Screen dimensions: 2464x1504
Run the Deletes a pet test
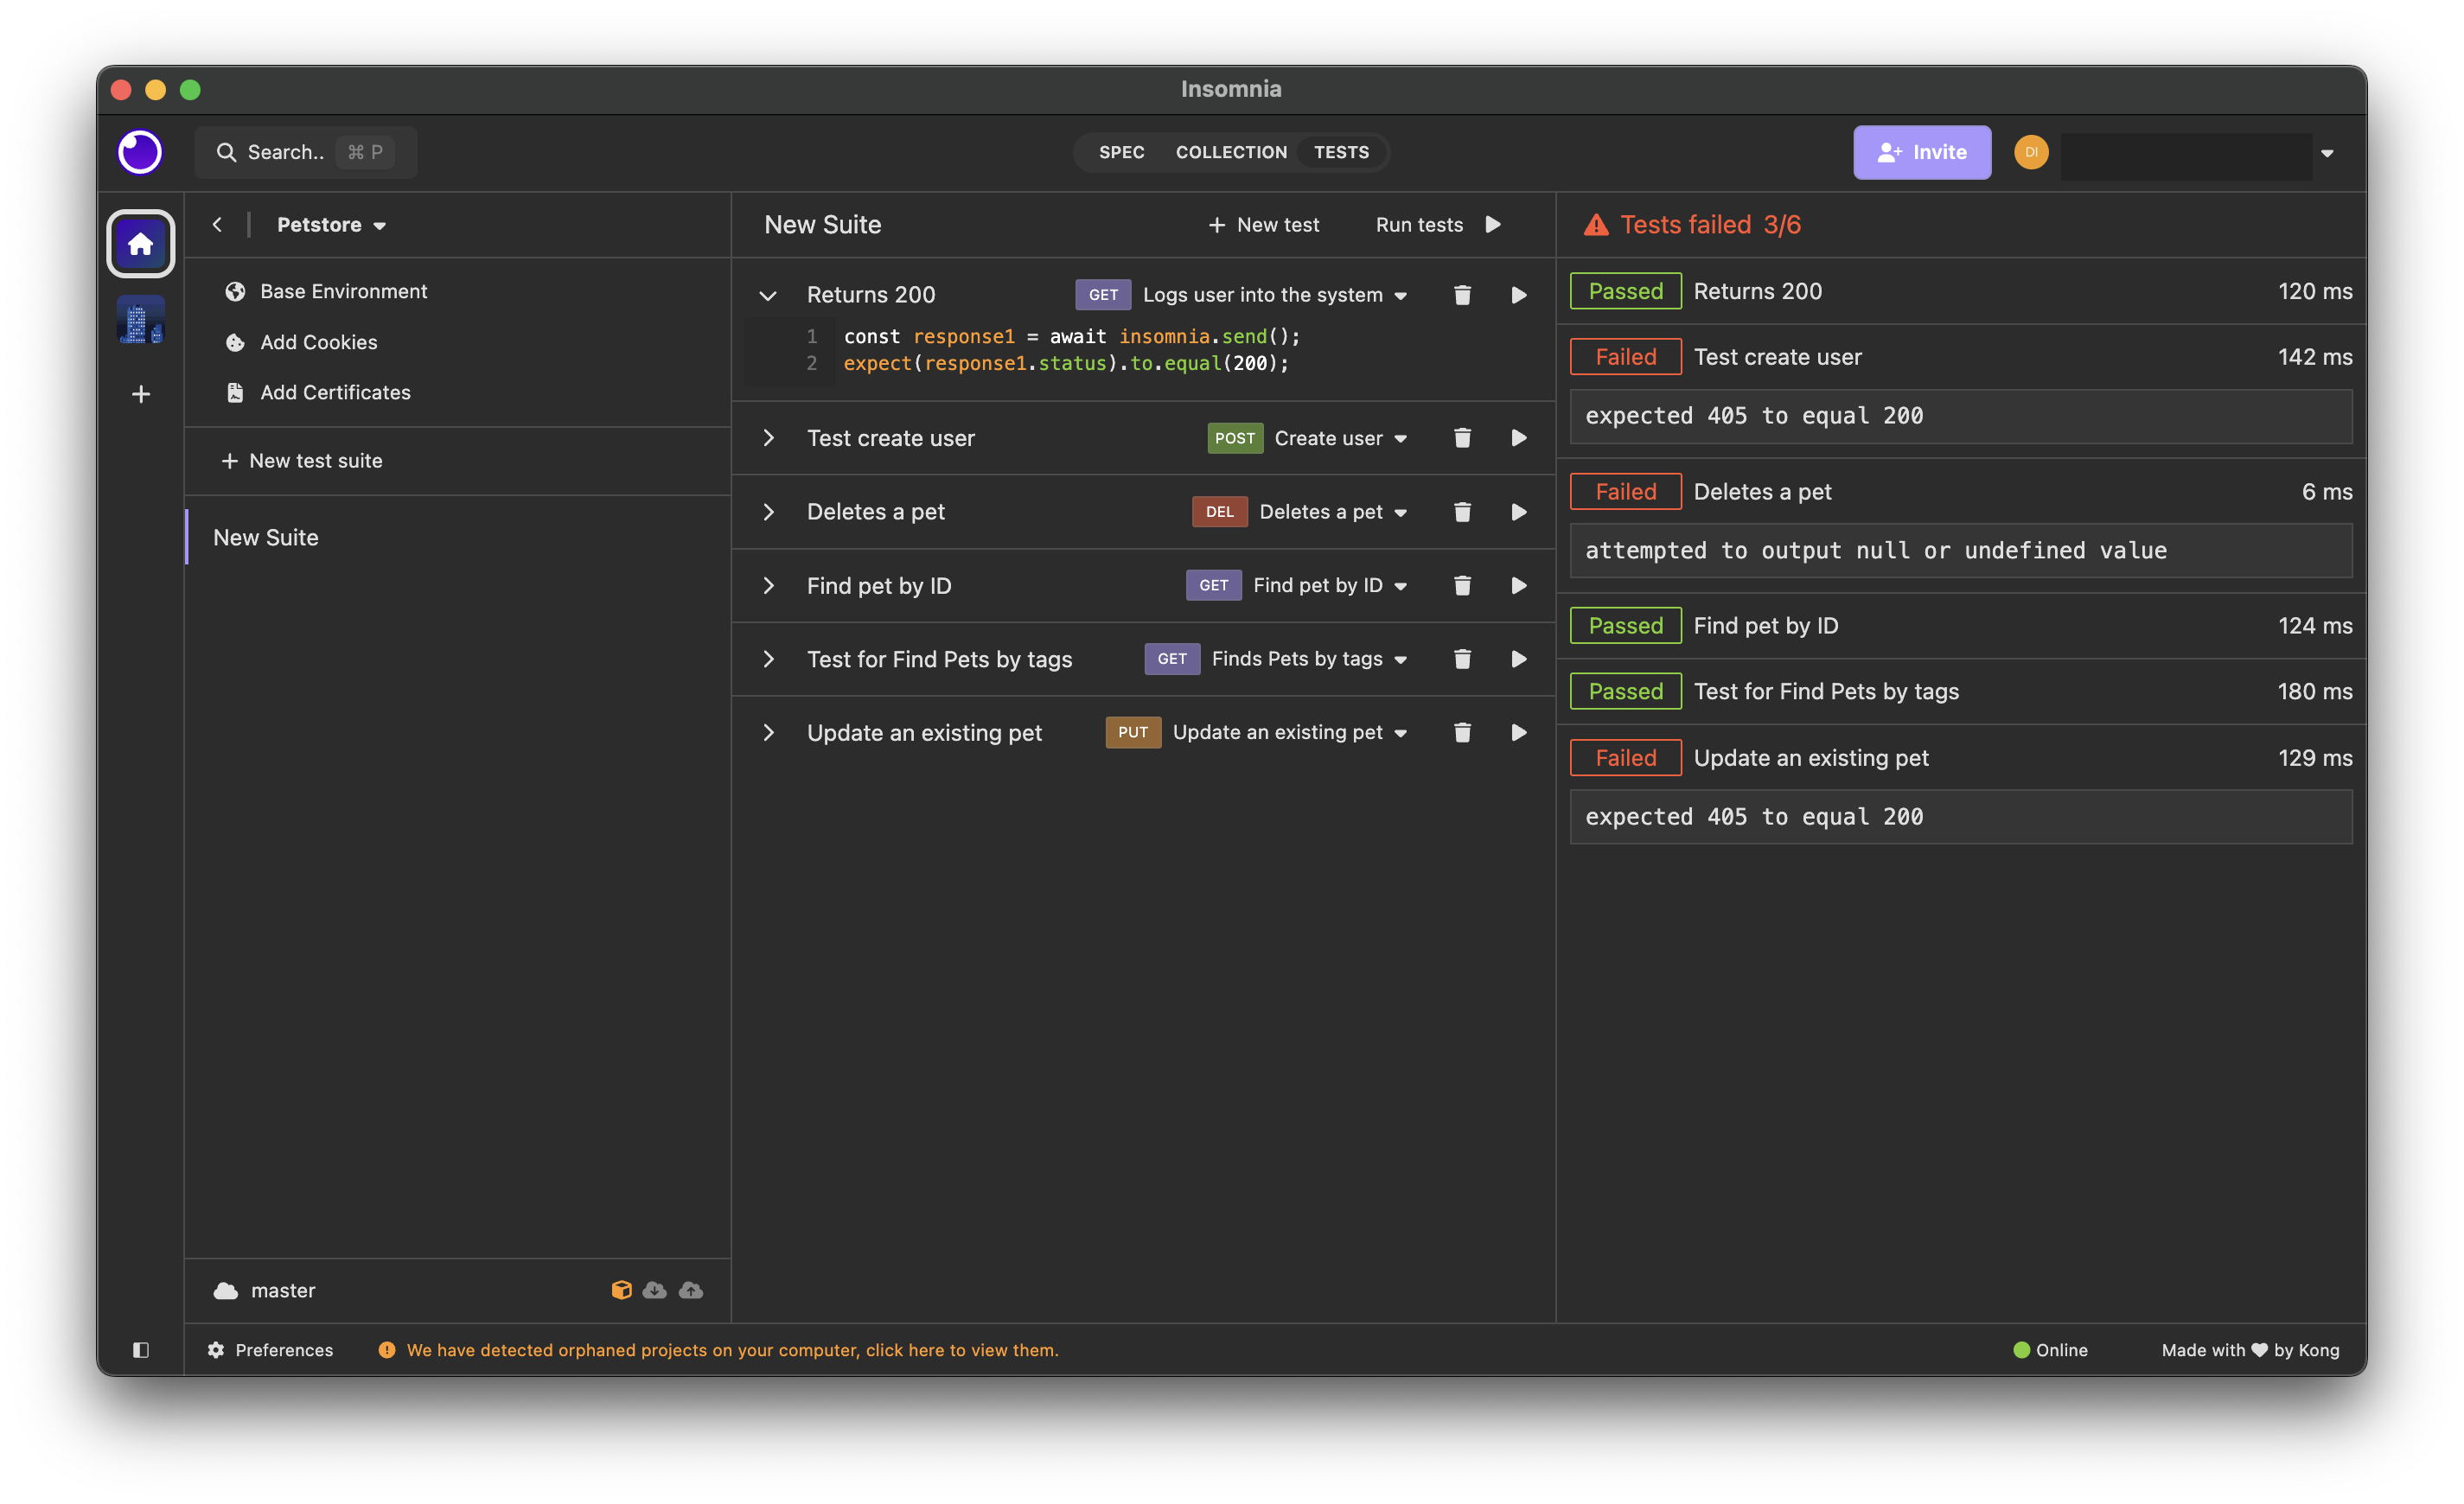1518,512
